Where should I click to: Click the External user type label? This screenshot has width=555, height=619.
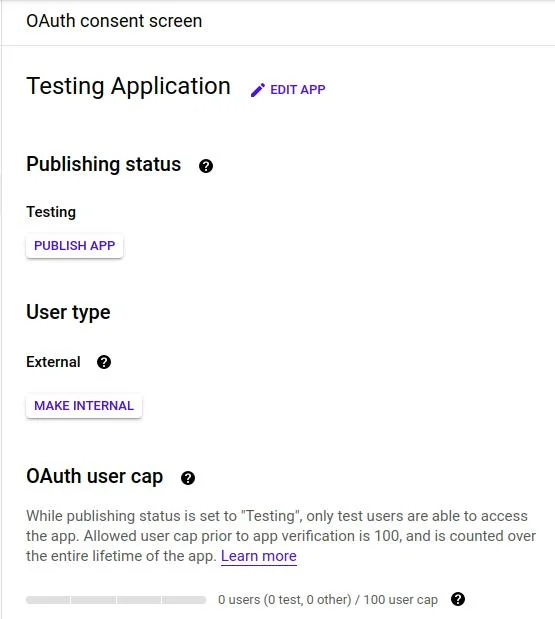53,362
